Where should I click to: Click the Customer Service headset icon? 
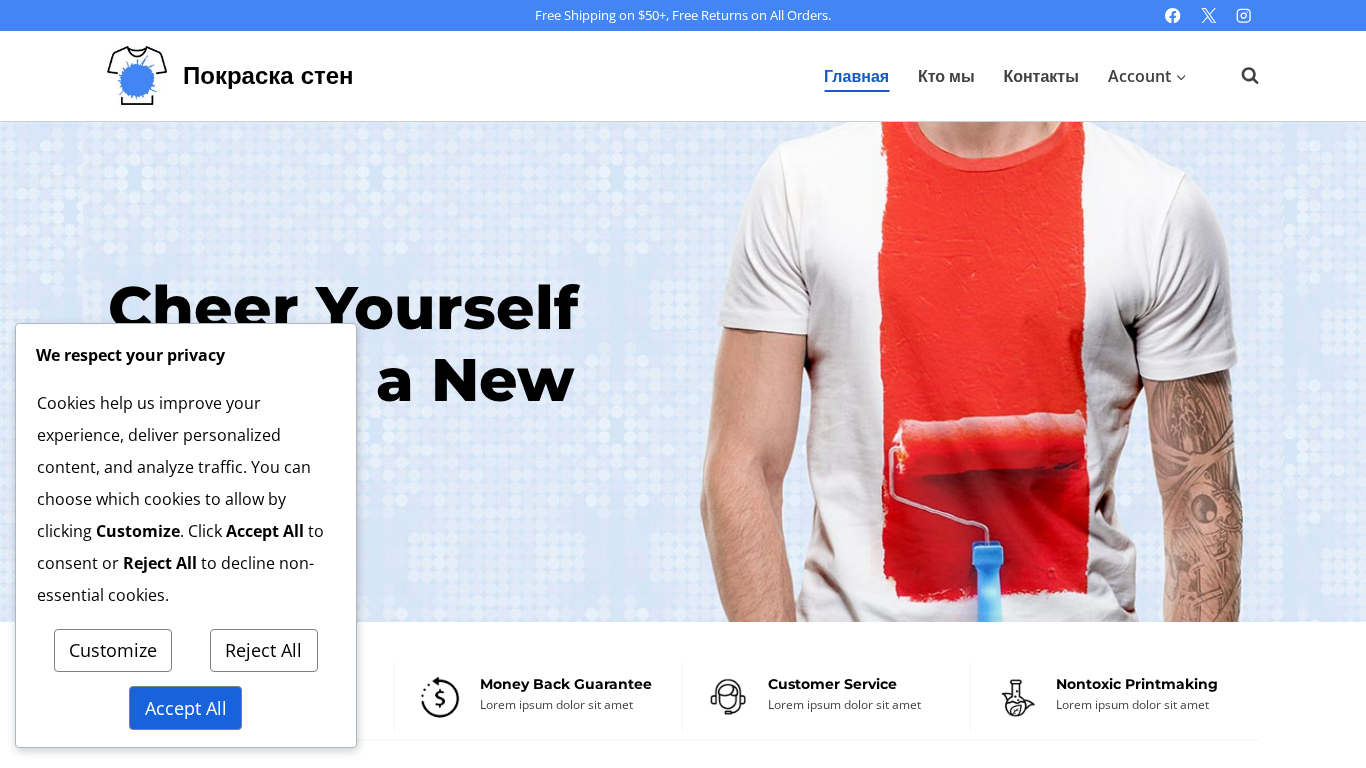pos(728,697)
